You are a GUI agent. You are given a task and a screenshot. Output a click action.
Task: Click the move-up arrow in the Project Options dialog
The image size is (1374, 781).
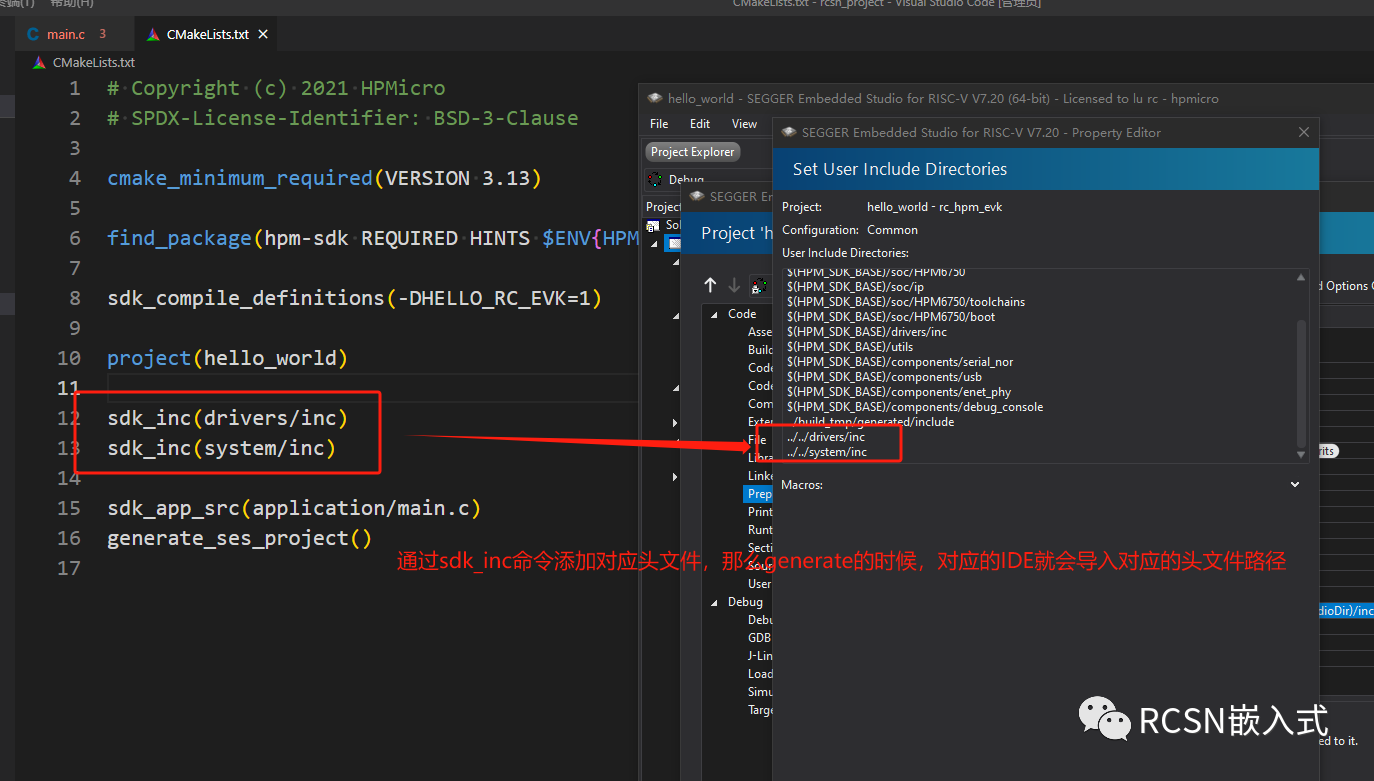pos(710,285)
